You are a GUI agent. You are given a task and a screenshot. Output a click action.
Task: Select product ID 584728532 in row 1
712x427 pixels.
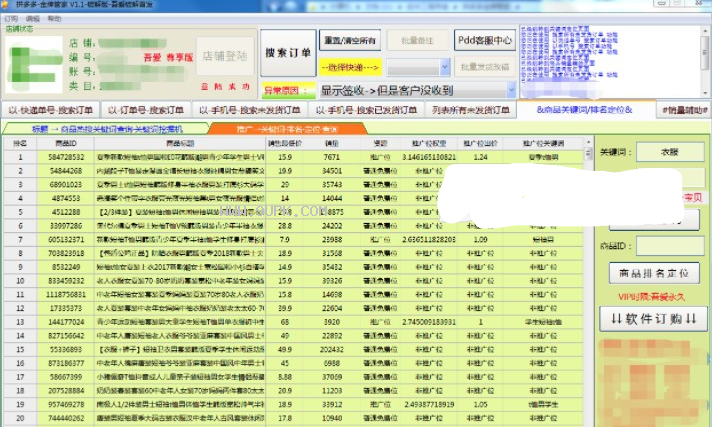pyautogui.click(x=66, y=157)
